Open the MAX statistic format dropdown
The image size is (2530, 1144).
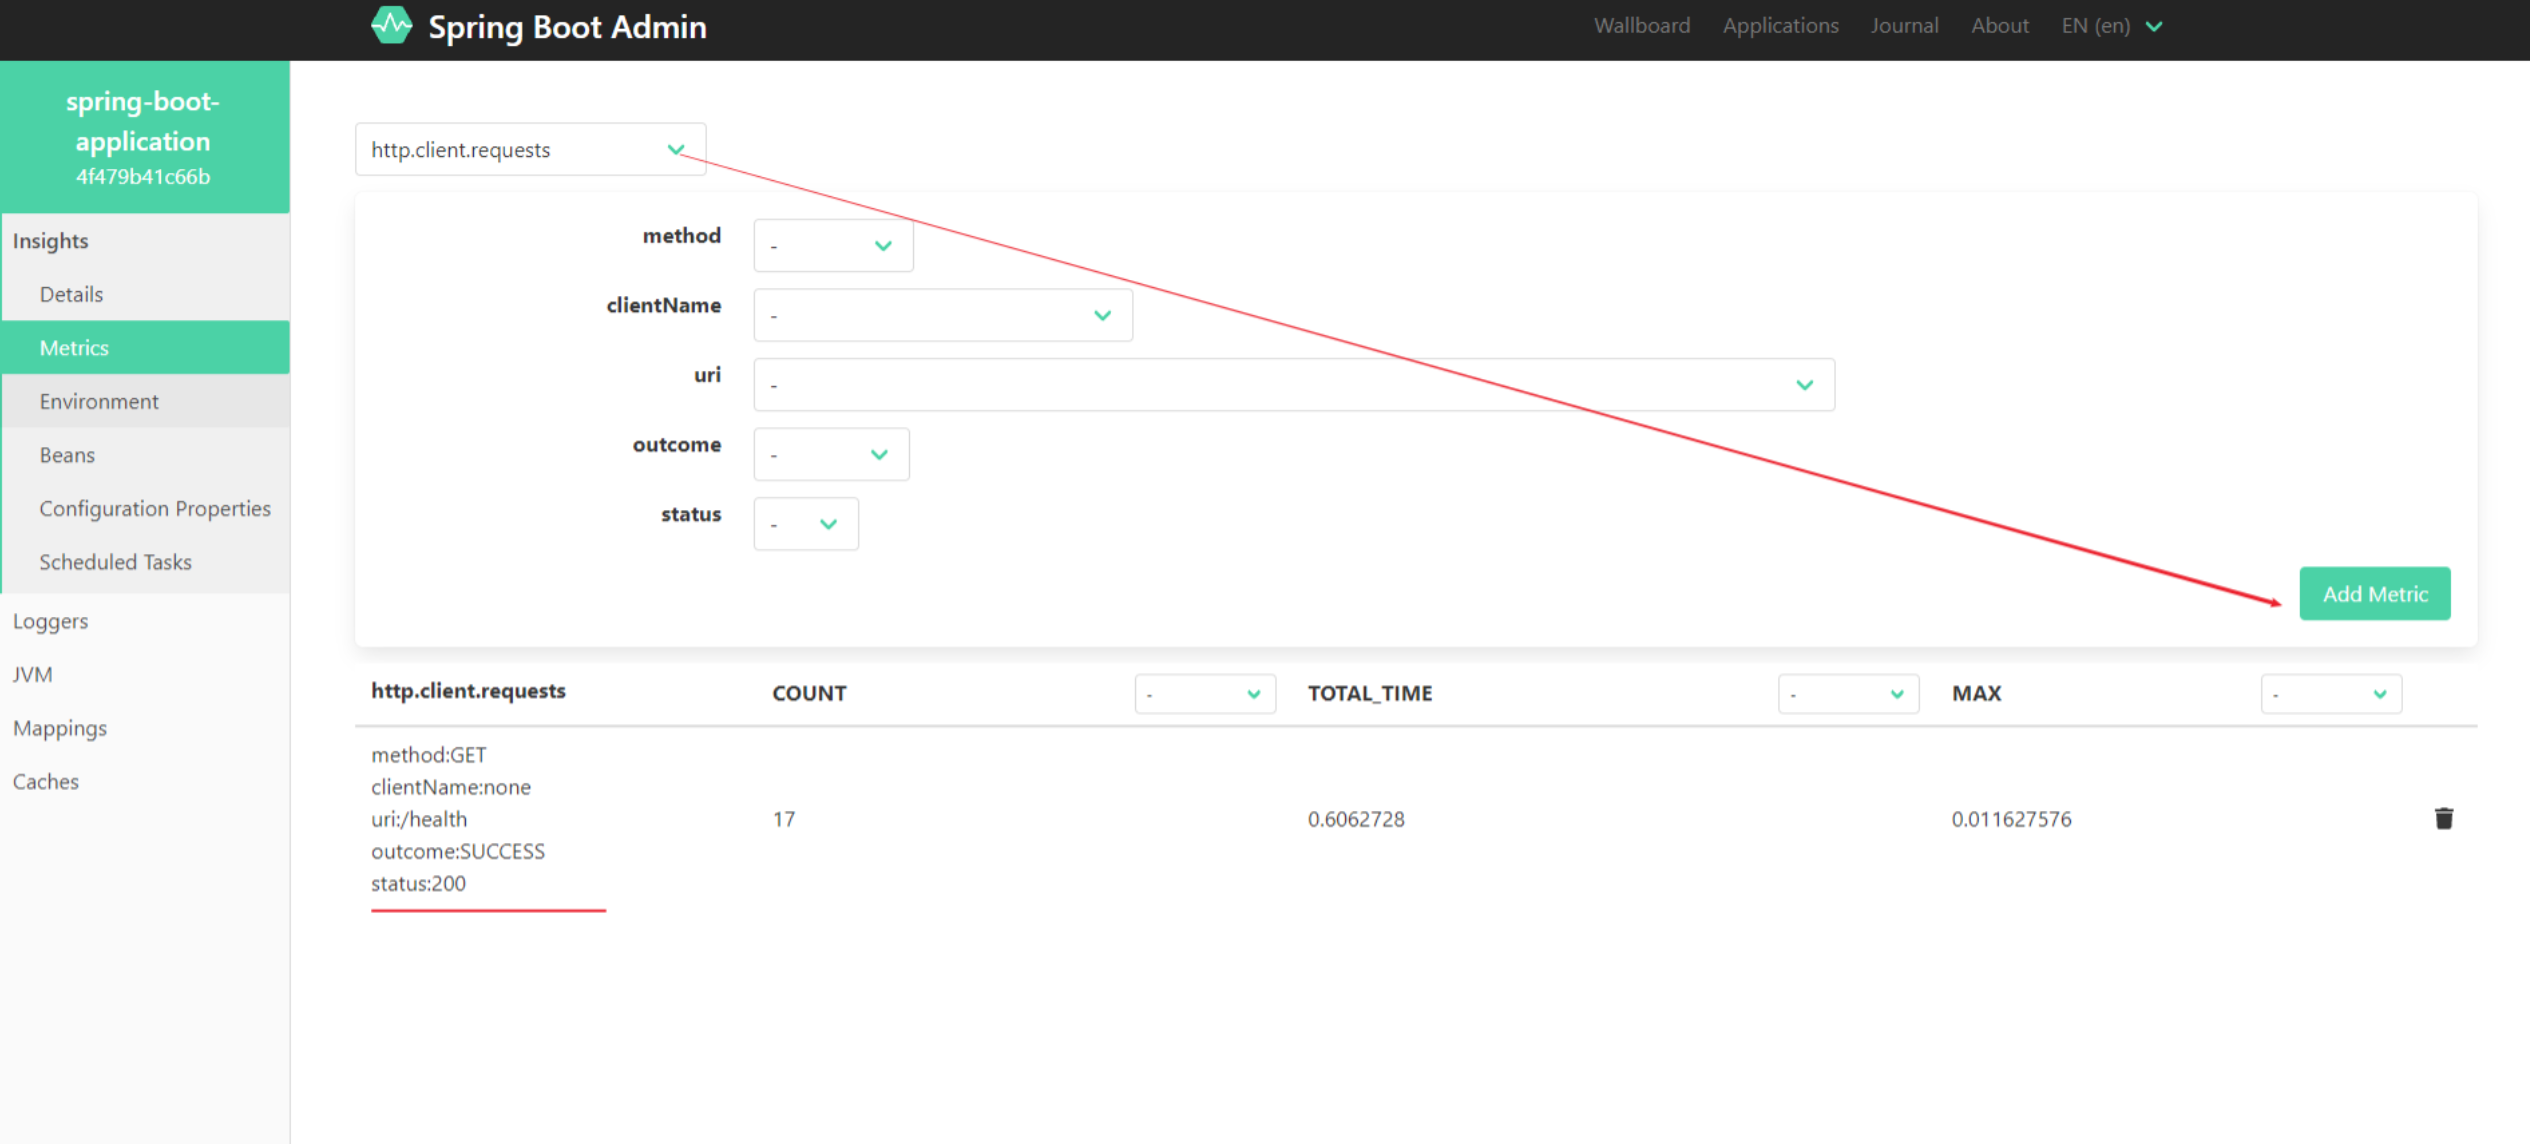2331,694
